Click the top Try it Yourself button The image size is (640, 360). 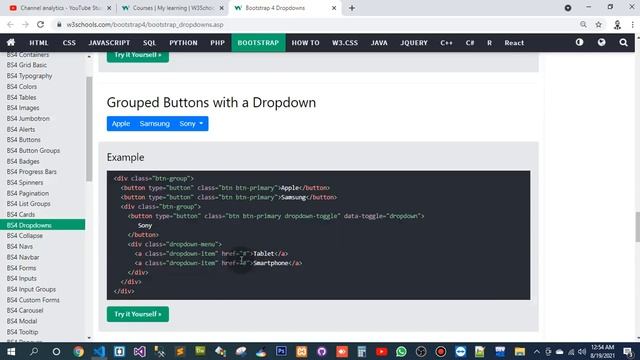[x=138, y=56]
